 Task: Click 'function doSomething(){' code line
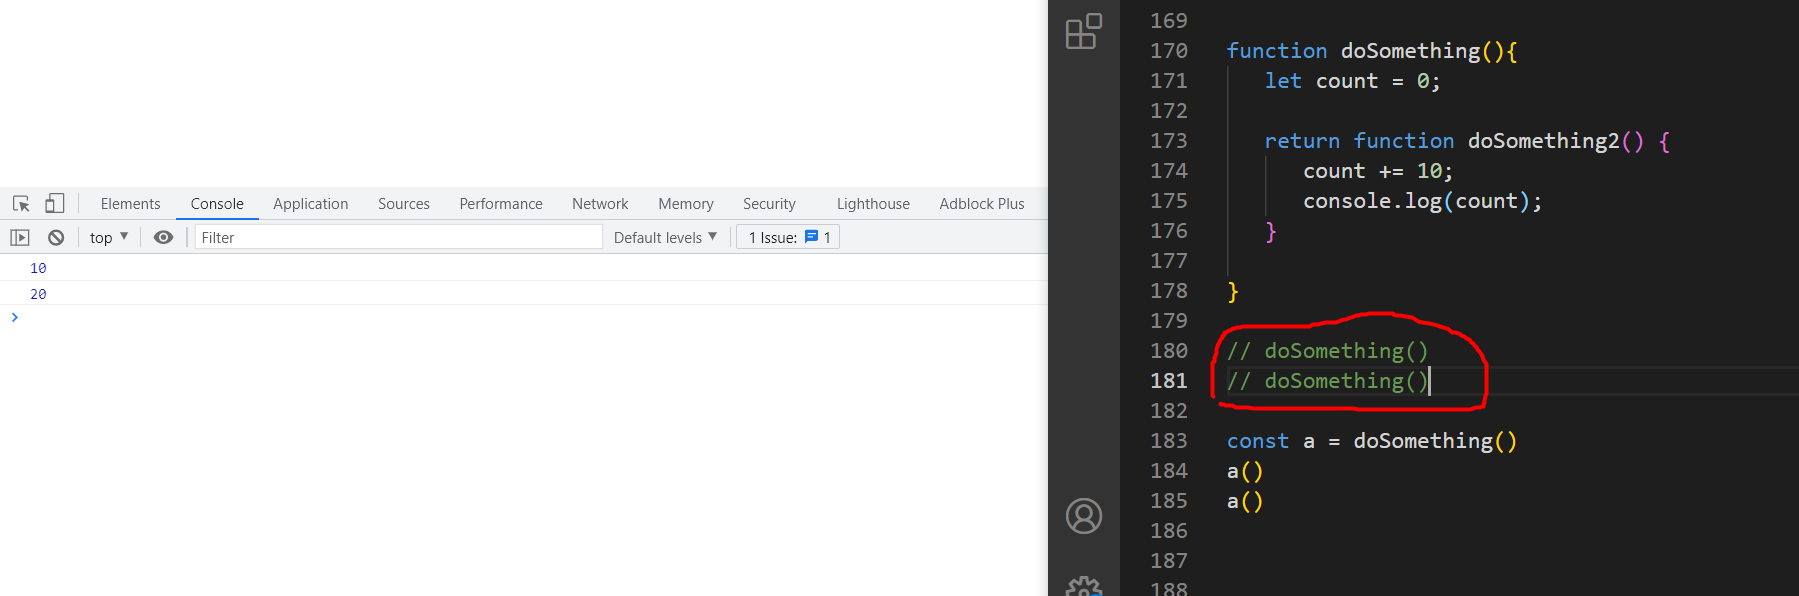pyautogui.click(x=1372, y=51)
